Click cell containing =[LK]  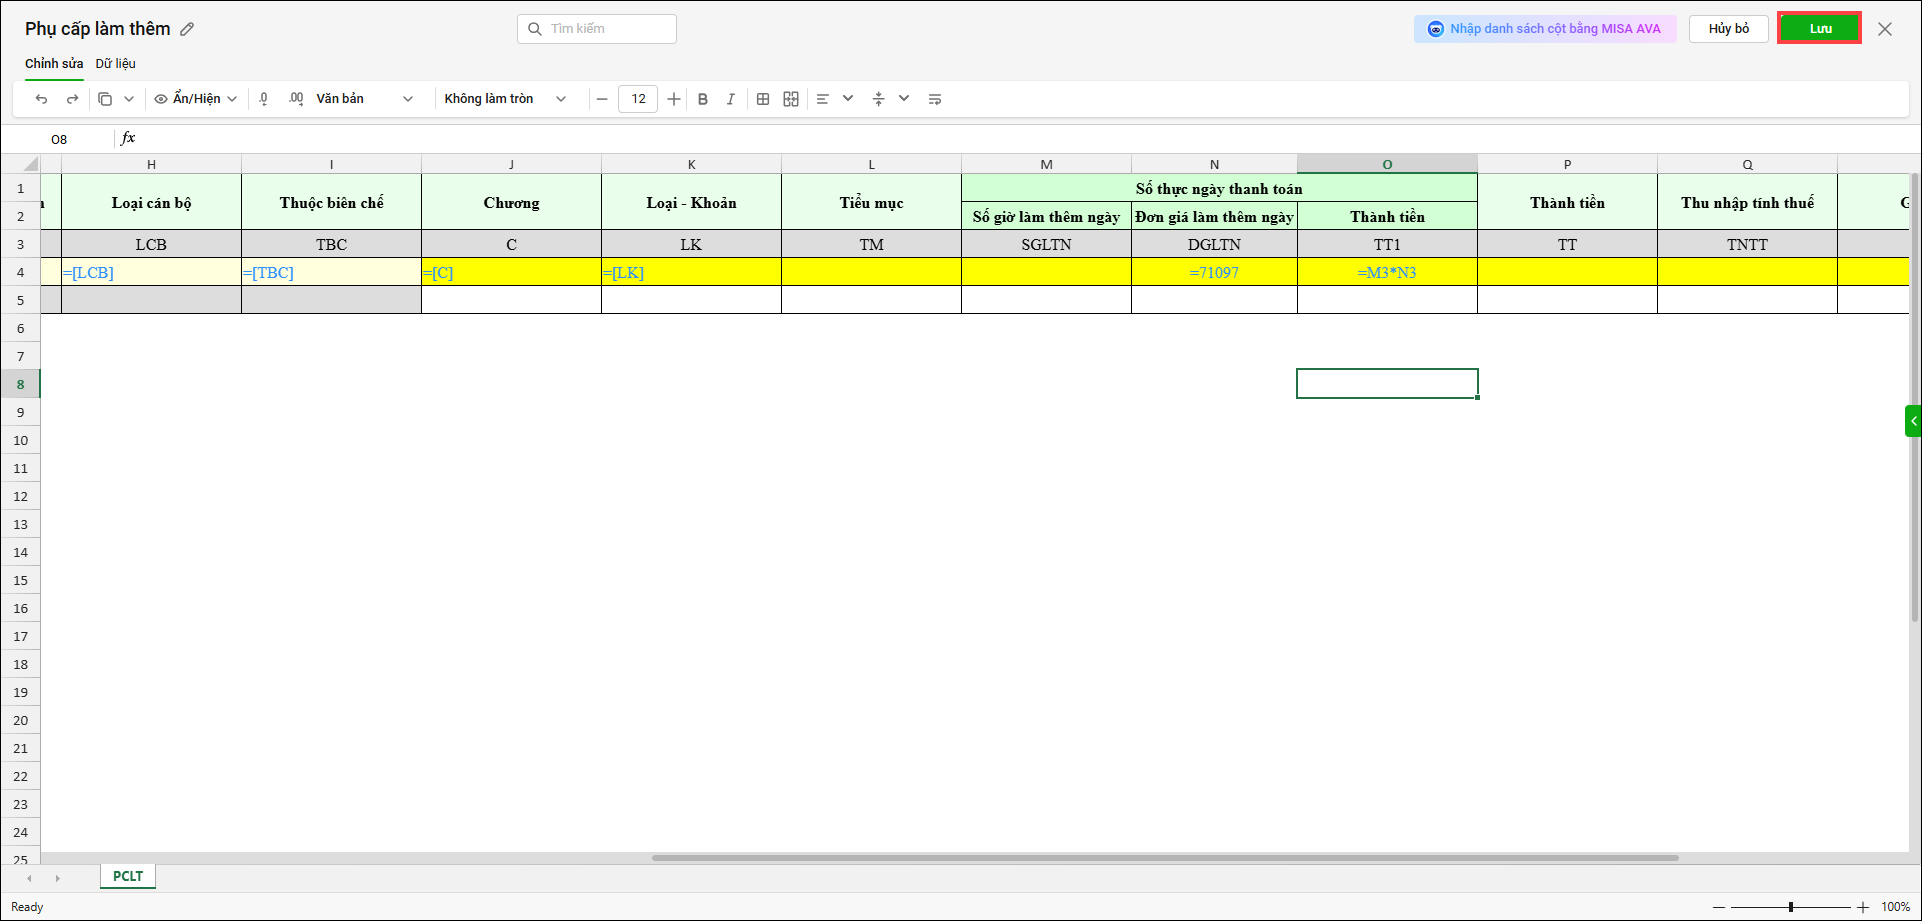click(691, 272)
